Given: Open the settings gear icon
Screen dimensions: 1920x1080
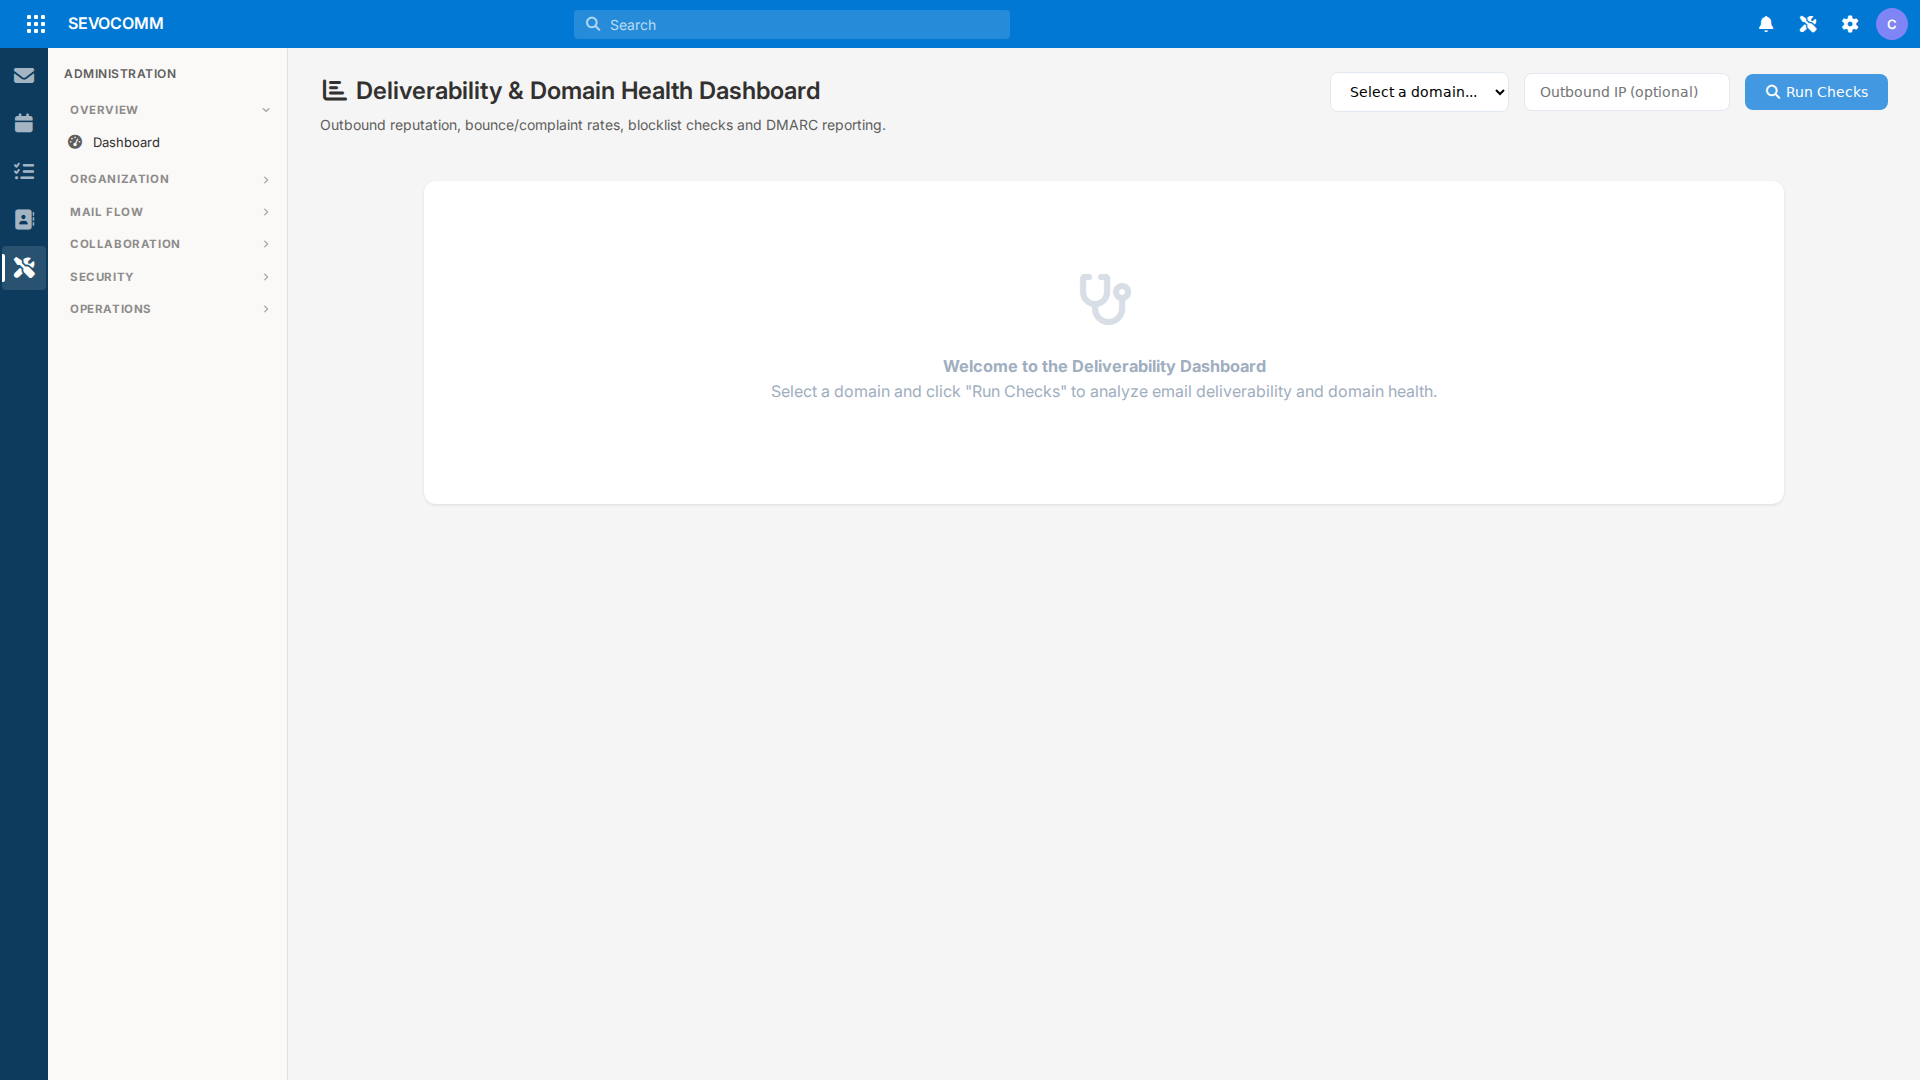Looking at the screenshot, I should 1850,23.
